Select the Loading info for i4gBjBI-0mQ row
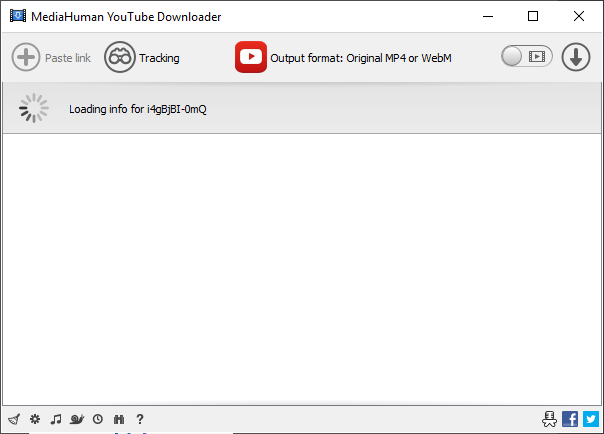The height and width of the screenshot is (434, 604). pos(302,109)
